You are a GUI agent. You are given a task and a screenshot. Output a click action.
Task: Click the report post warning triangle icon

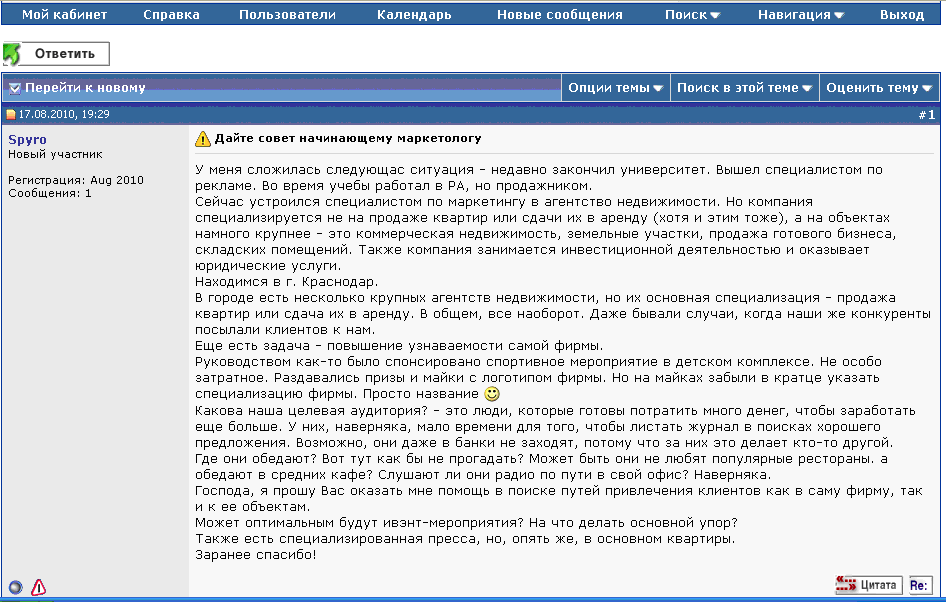[38, 587]
